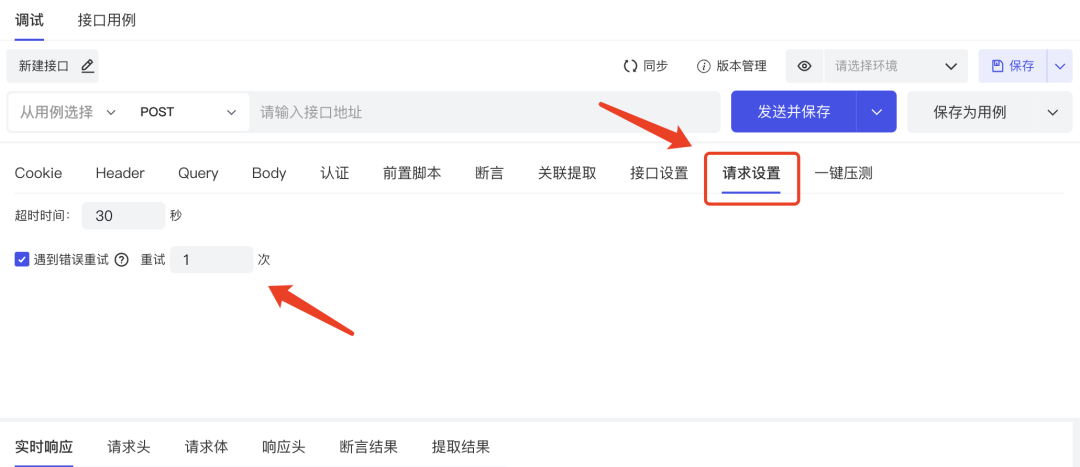Open the 请选择环境 environment dropdown
1080x467 pixels.
895,66
